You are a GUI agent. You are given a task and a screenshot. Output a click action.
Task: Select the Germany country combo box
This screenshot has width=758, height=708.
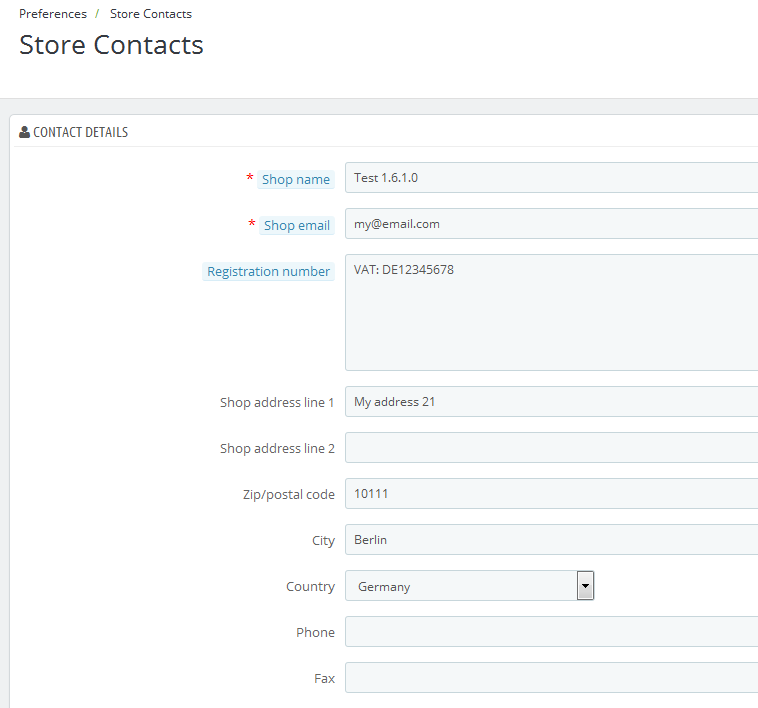[469, 586]
